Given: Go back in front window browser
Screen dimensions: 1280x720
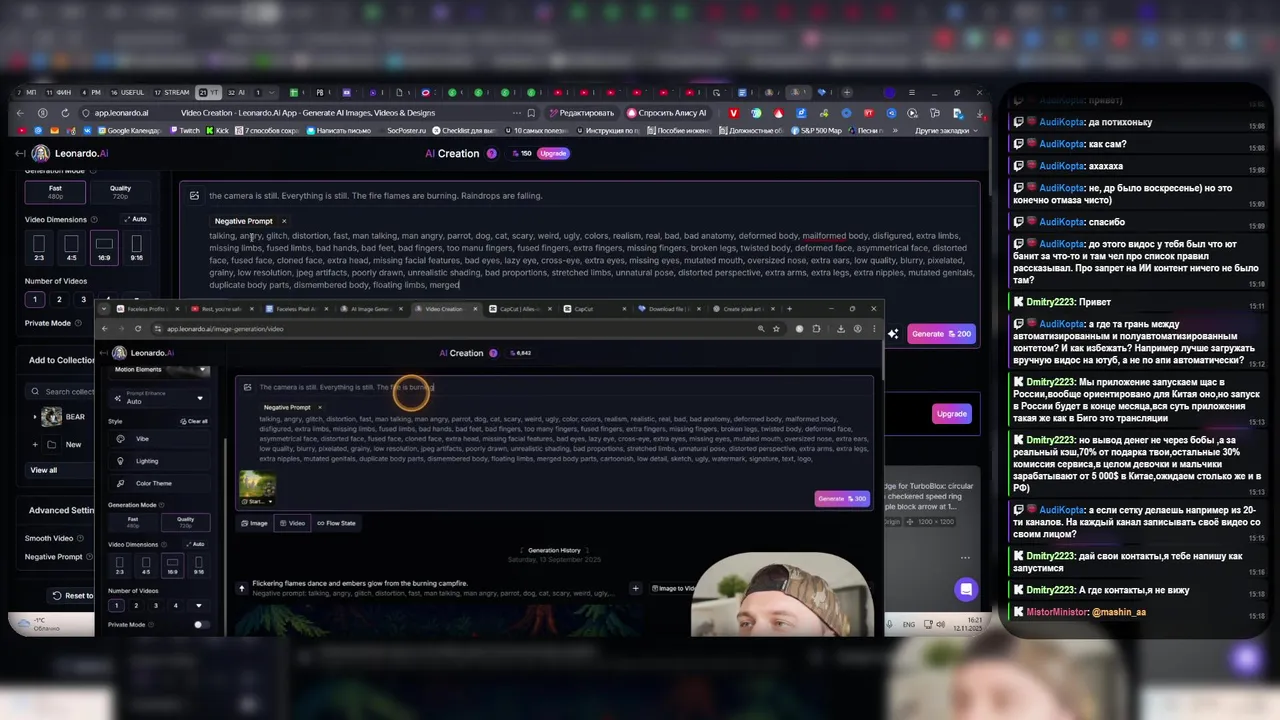Looking at the screenshot, I should click(x=105, y=329).
